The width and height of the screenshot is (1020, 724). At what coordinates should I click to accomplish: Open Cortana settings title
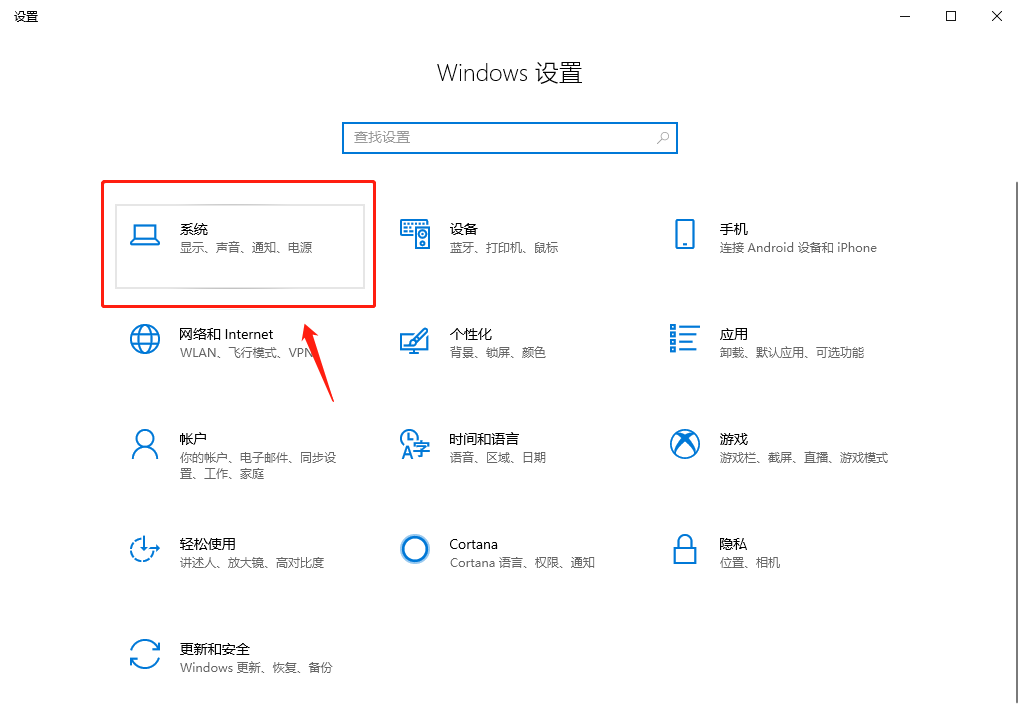click(x=473, y=544)
